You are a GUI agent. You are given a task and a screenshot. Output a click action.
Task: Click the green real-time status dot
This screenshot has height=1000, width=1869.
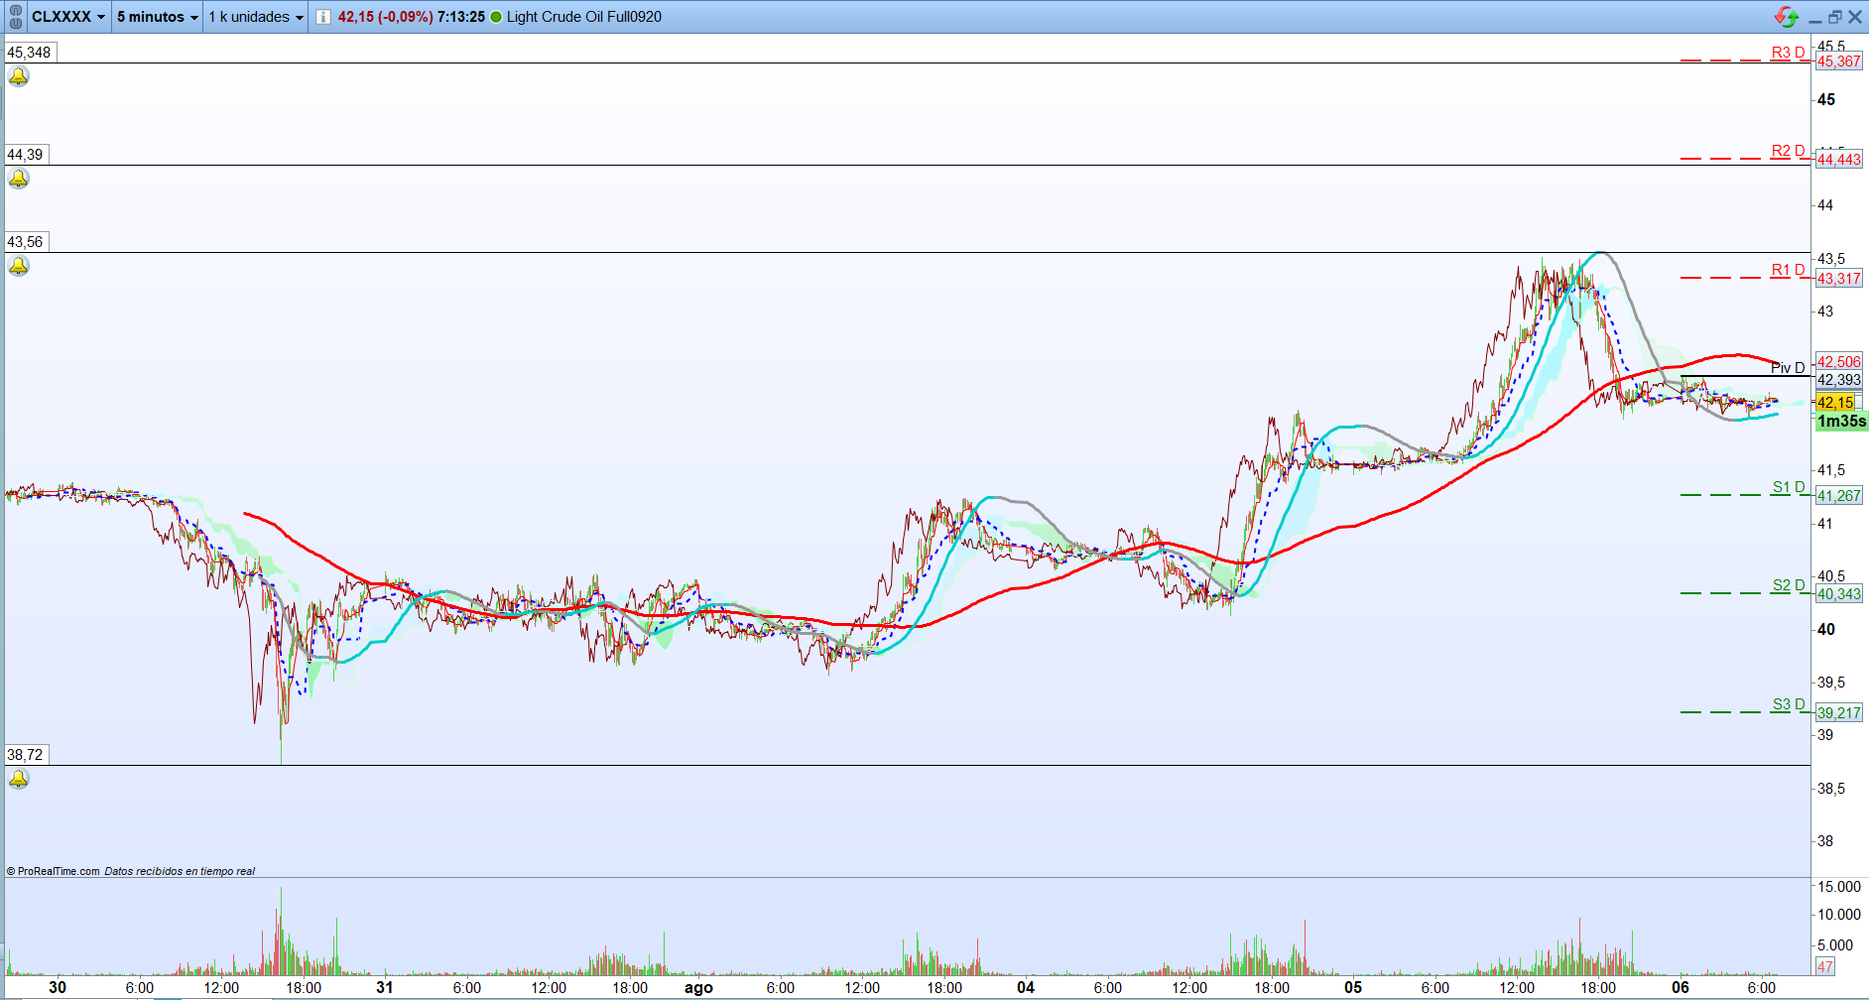(496, 17)
